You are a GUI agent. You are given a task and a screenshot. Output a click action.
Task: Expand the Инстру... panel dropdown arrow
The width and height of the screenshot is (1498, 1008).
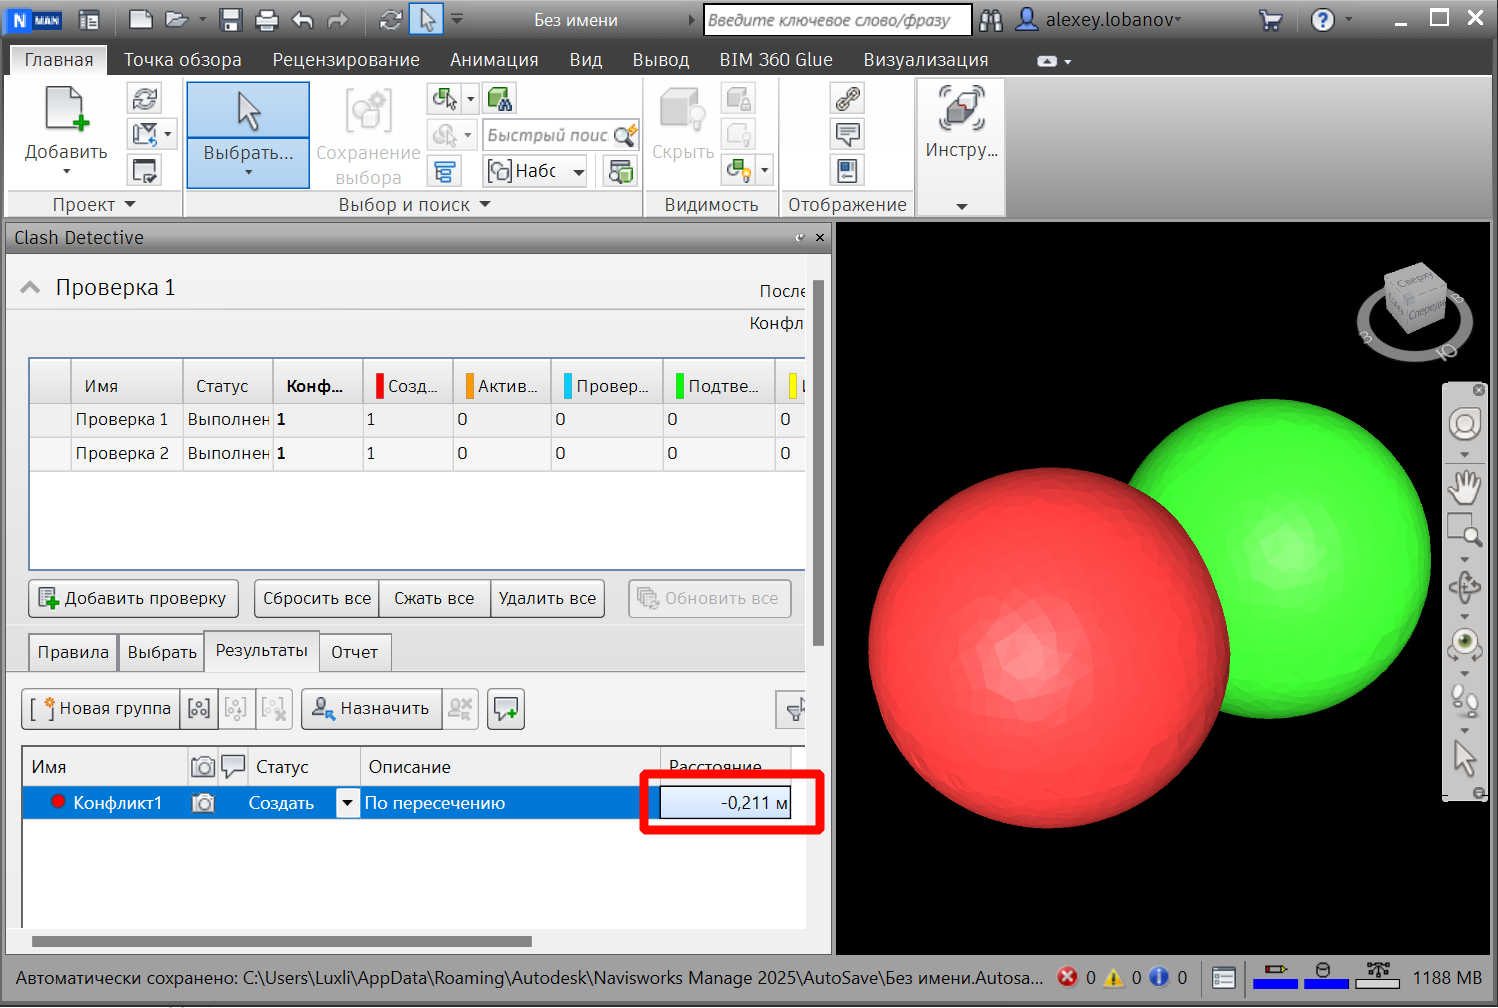(x=961, y=206)
